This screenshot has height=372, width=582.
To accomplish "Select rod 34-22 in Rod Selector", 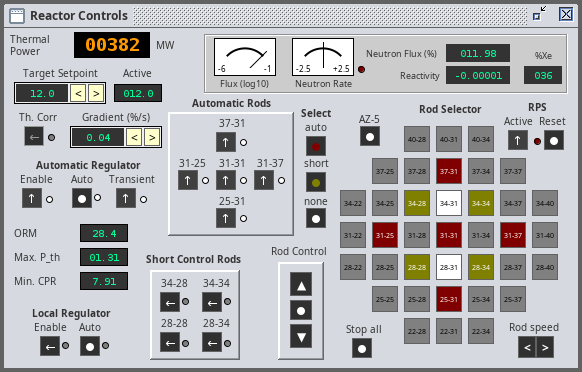I will [x=353, y=203].
